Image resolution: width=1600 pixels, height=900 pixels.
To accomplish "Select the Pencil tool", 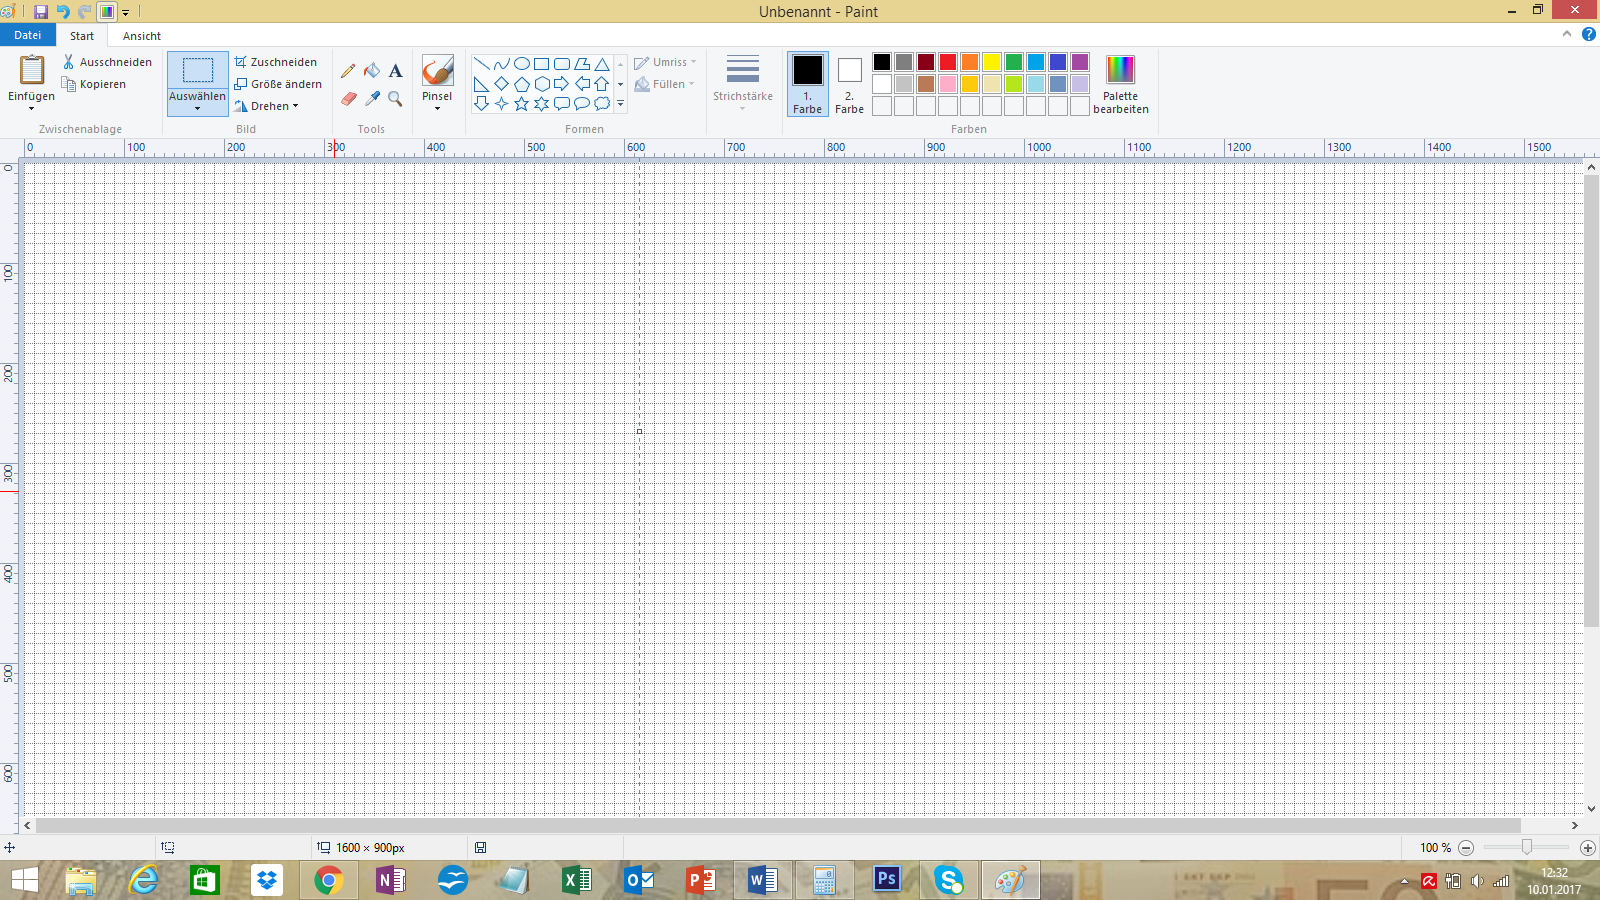I will point(348,71).
